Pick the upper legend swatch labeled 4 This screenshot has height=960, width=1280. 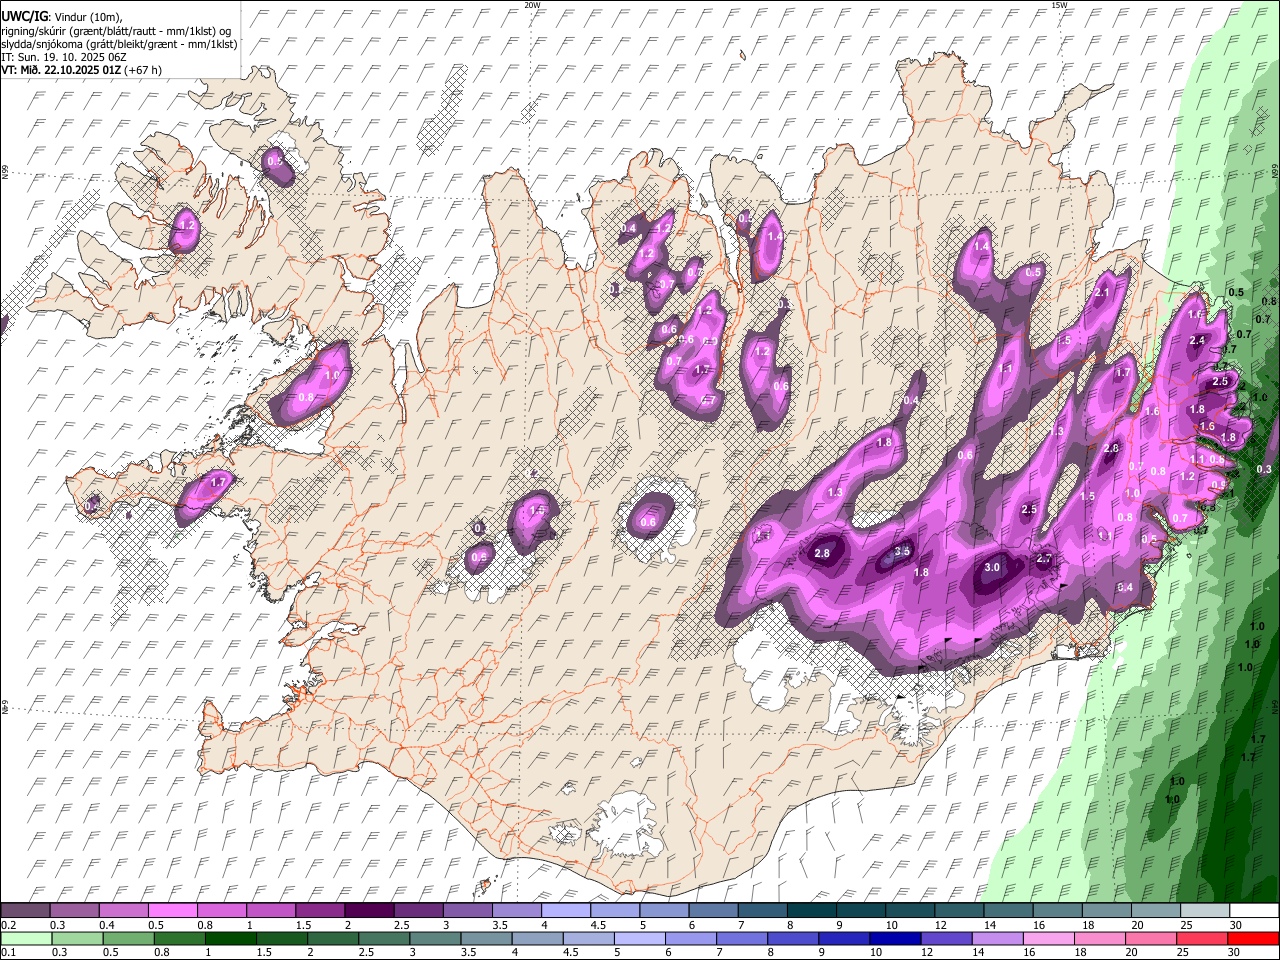[566, 910]
